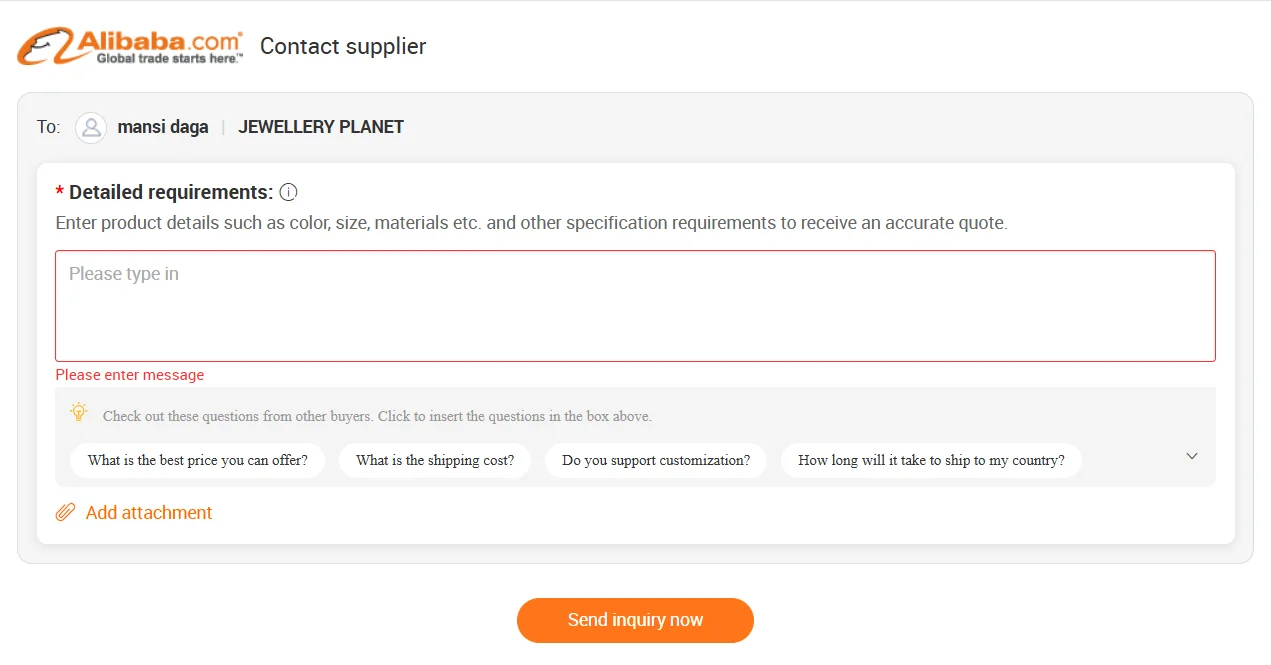The height and width of the screenshot is (665, 1271).
Task: Click the 'Enter product details' instruction text
Action: coord(531,223)
